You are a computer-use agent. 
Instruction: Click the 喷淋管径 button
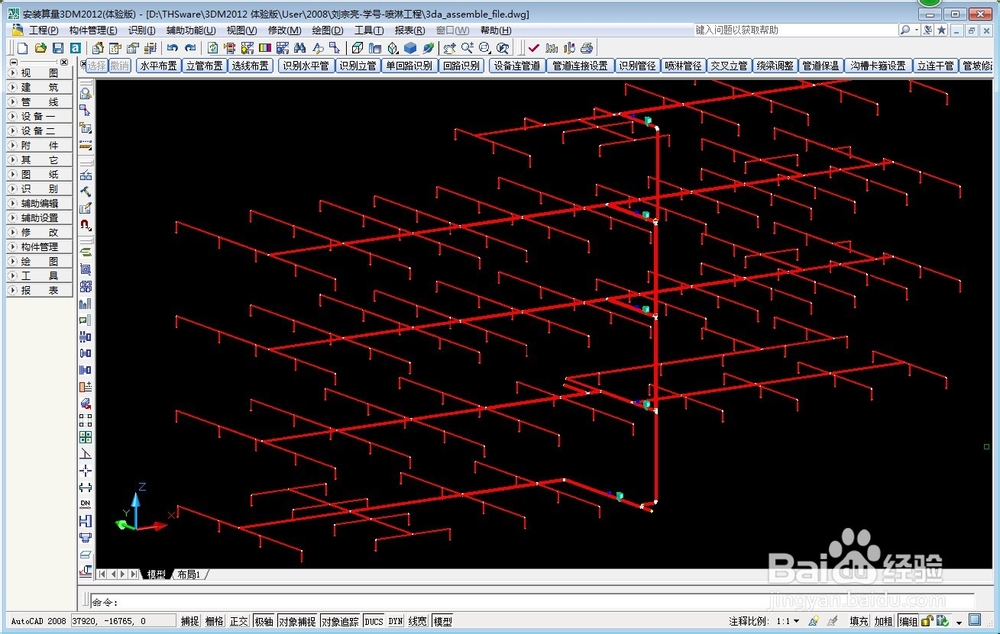tap(683, 66)
